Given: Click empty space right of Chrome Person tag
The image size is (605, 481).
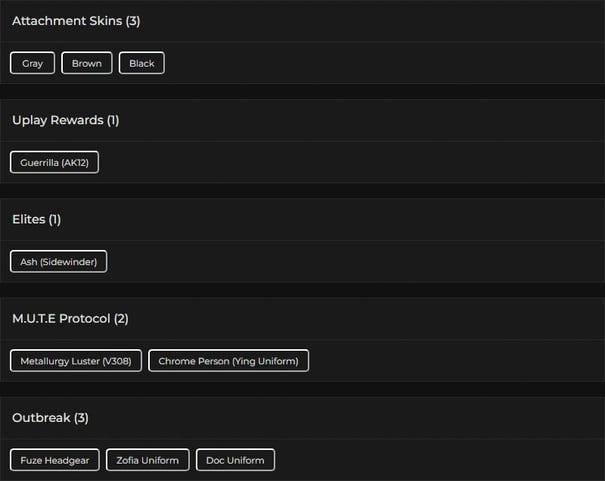Looking at the screenshot, I should (x=450, y=361).
